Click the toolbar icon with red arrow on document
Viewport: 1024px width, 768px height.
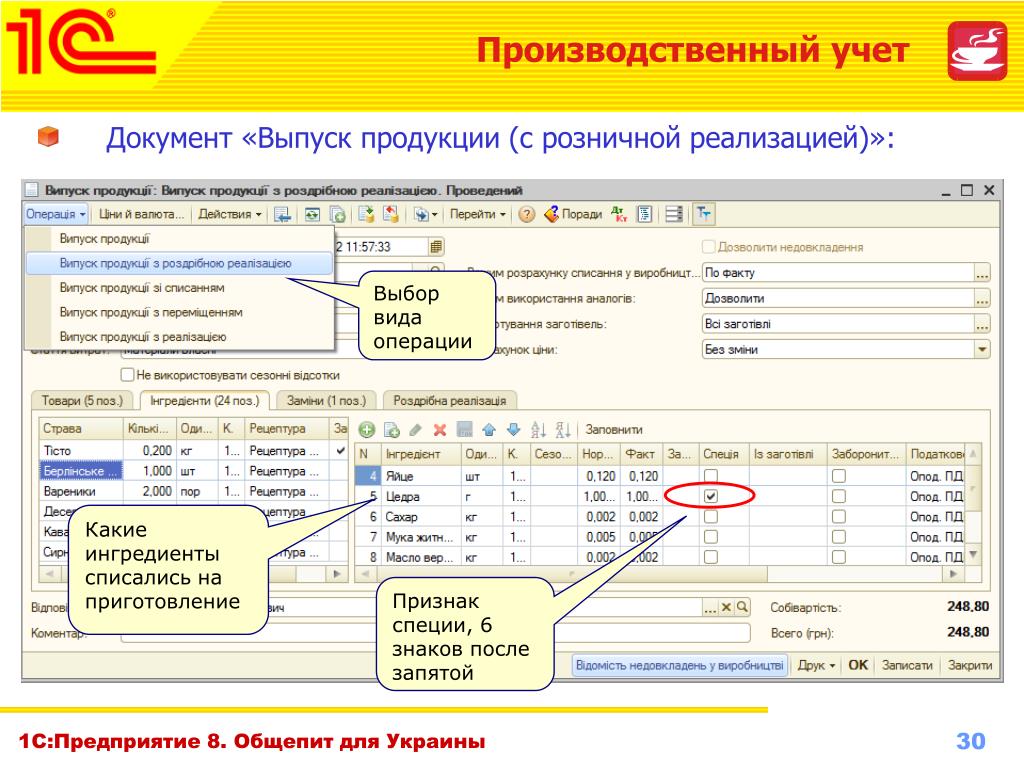point(391,214)
